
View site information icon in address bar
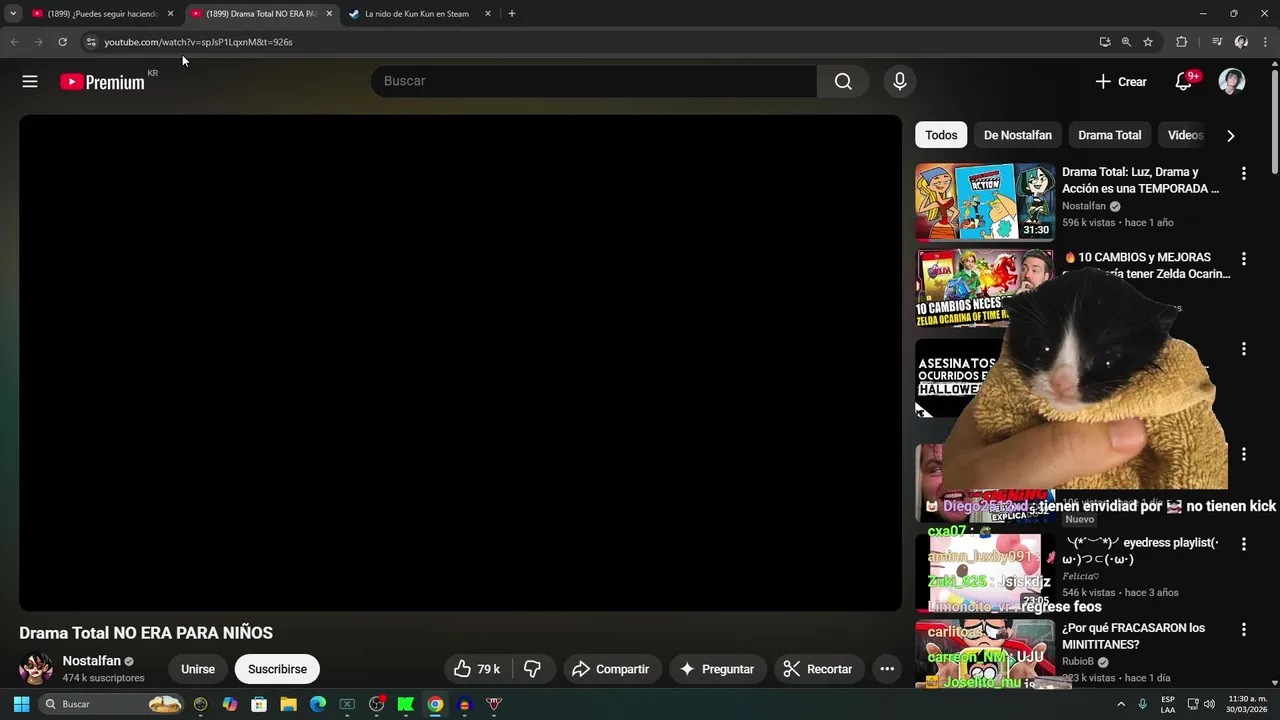pyautogui.click(x=91, y=42)
